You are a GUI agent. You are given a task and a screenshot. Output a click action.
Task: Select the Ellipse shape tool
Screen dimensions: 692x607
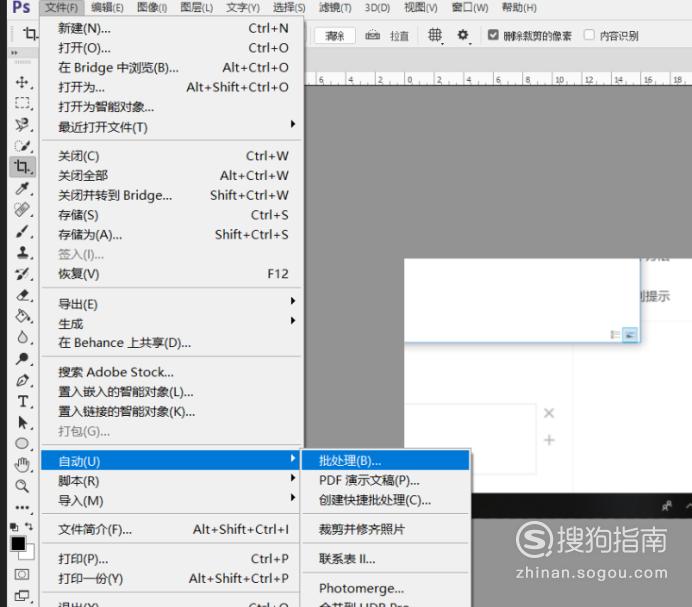tap(22, 444)
